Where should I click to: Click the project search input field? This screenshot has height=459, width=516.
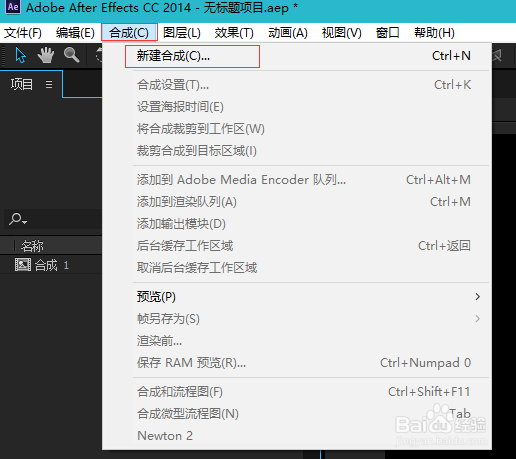click(53, 219)
